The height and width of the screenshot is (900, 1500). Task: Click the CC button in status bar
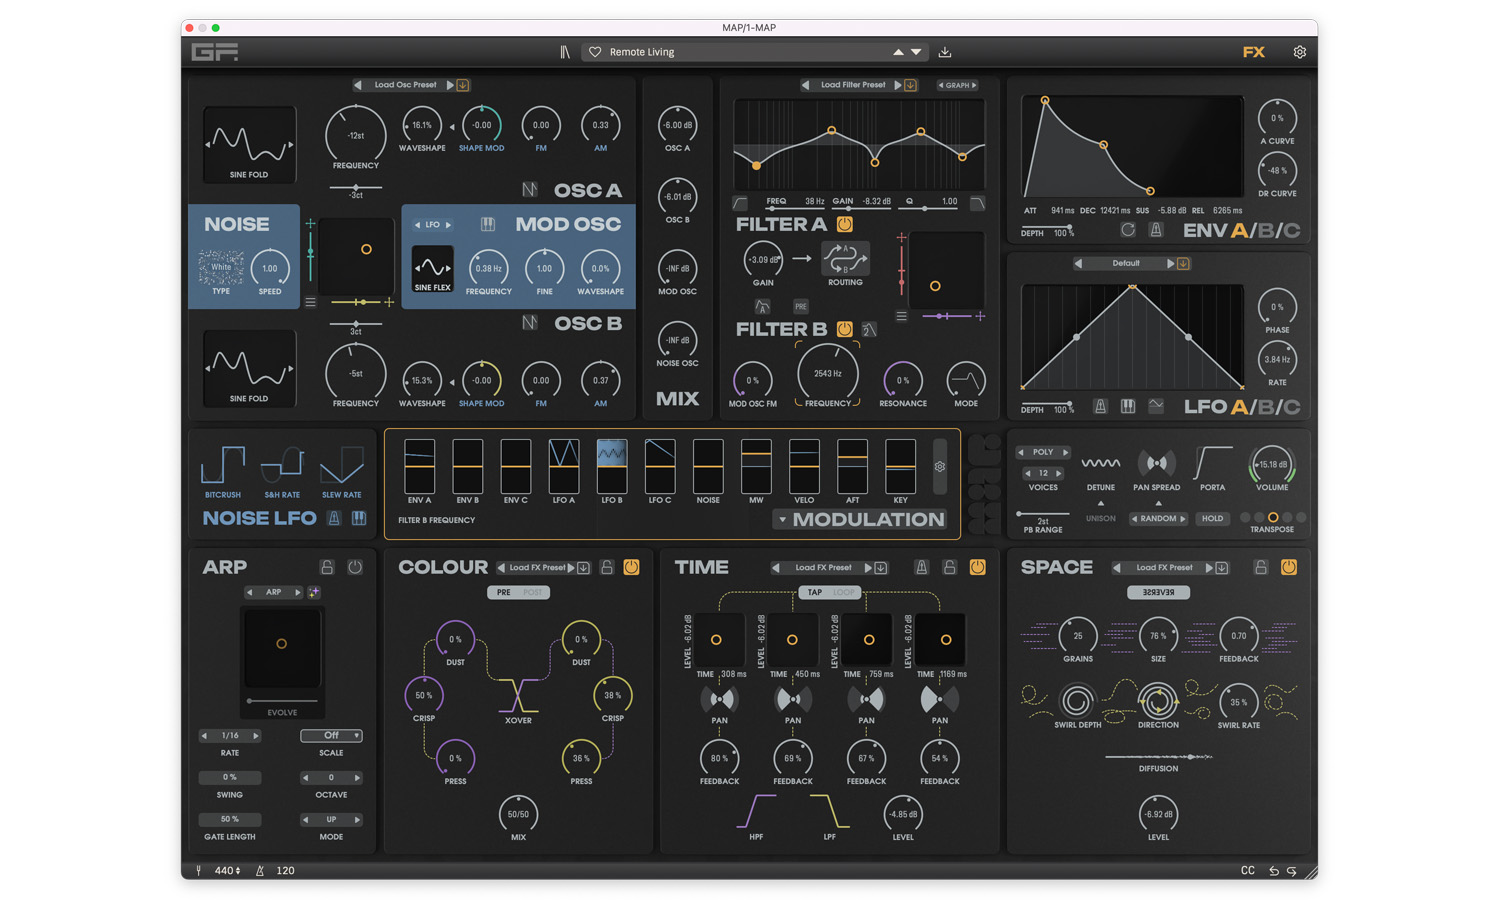pyautogui.click(x=1248, y=870)
